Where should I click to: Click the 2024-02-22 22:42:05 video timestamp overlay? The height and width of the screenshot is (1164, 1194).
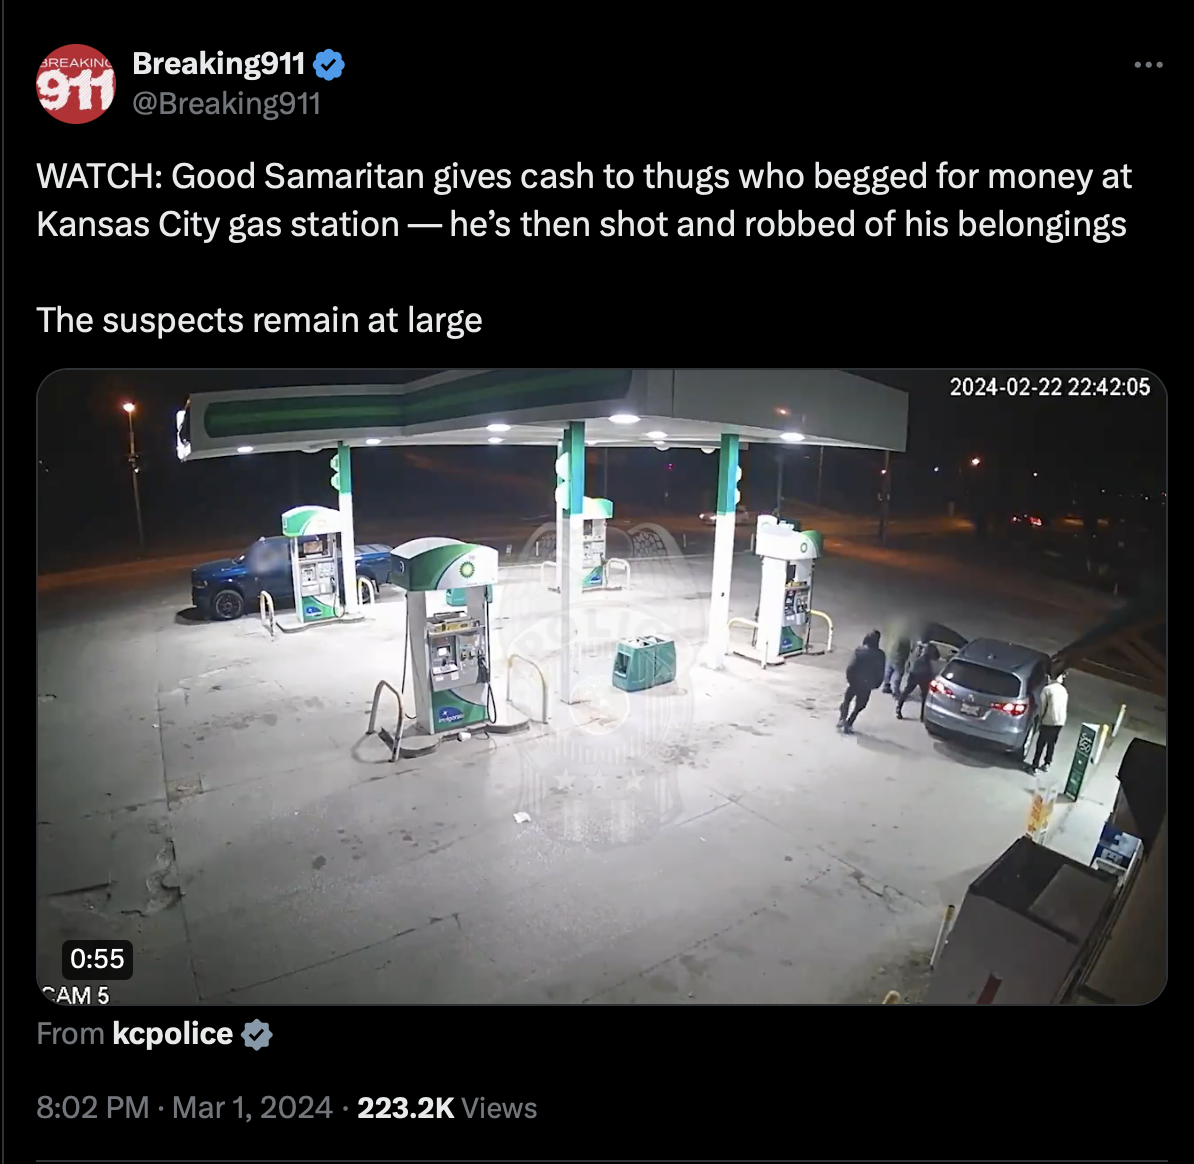pos(1049,387)
